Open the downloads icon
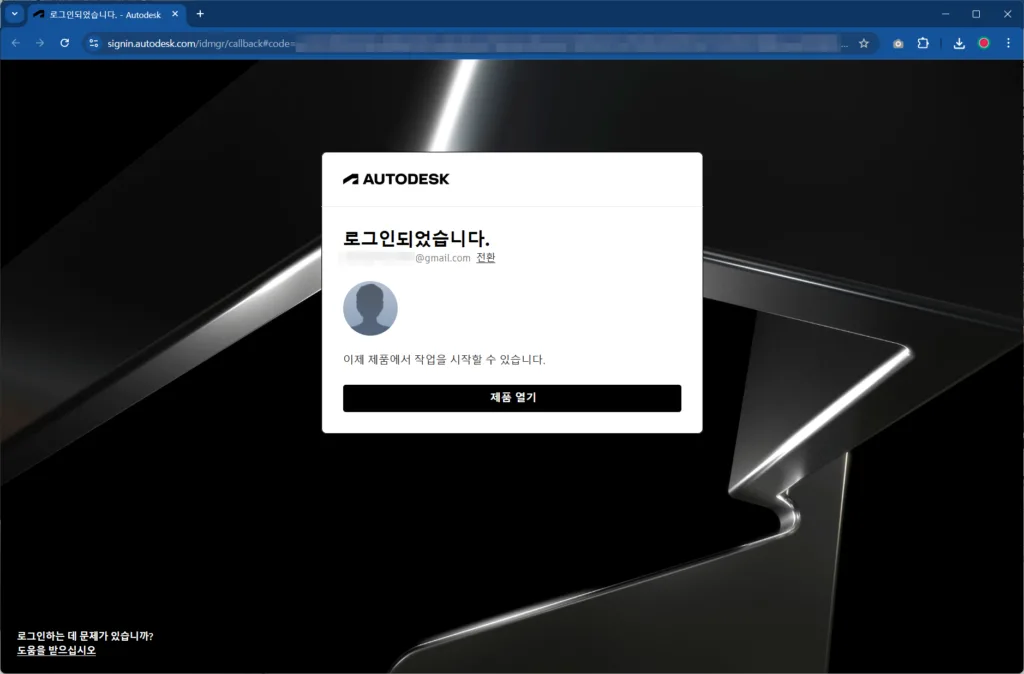Screen dimensions: 1024x674 point(959,43)
